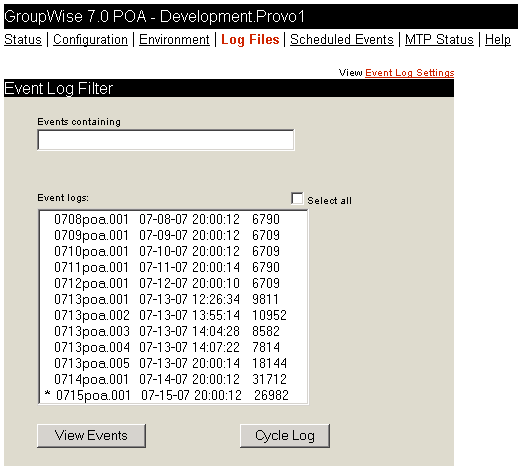Check the Select all checkbox
Image resolution: width=518 pixels, height=476 pixels.
coord(297,198)
